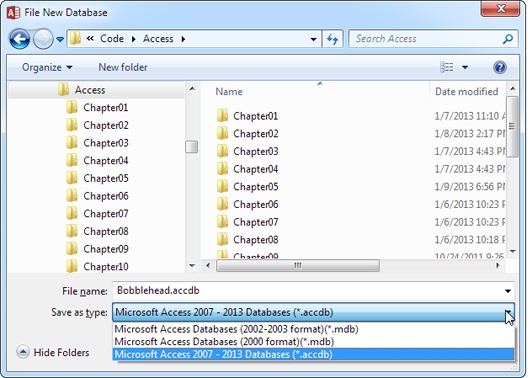
Task: Click navigation pane scroll down arrow
Action: [192, 266]
